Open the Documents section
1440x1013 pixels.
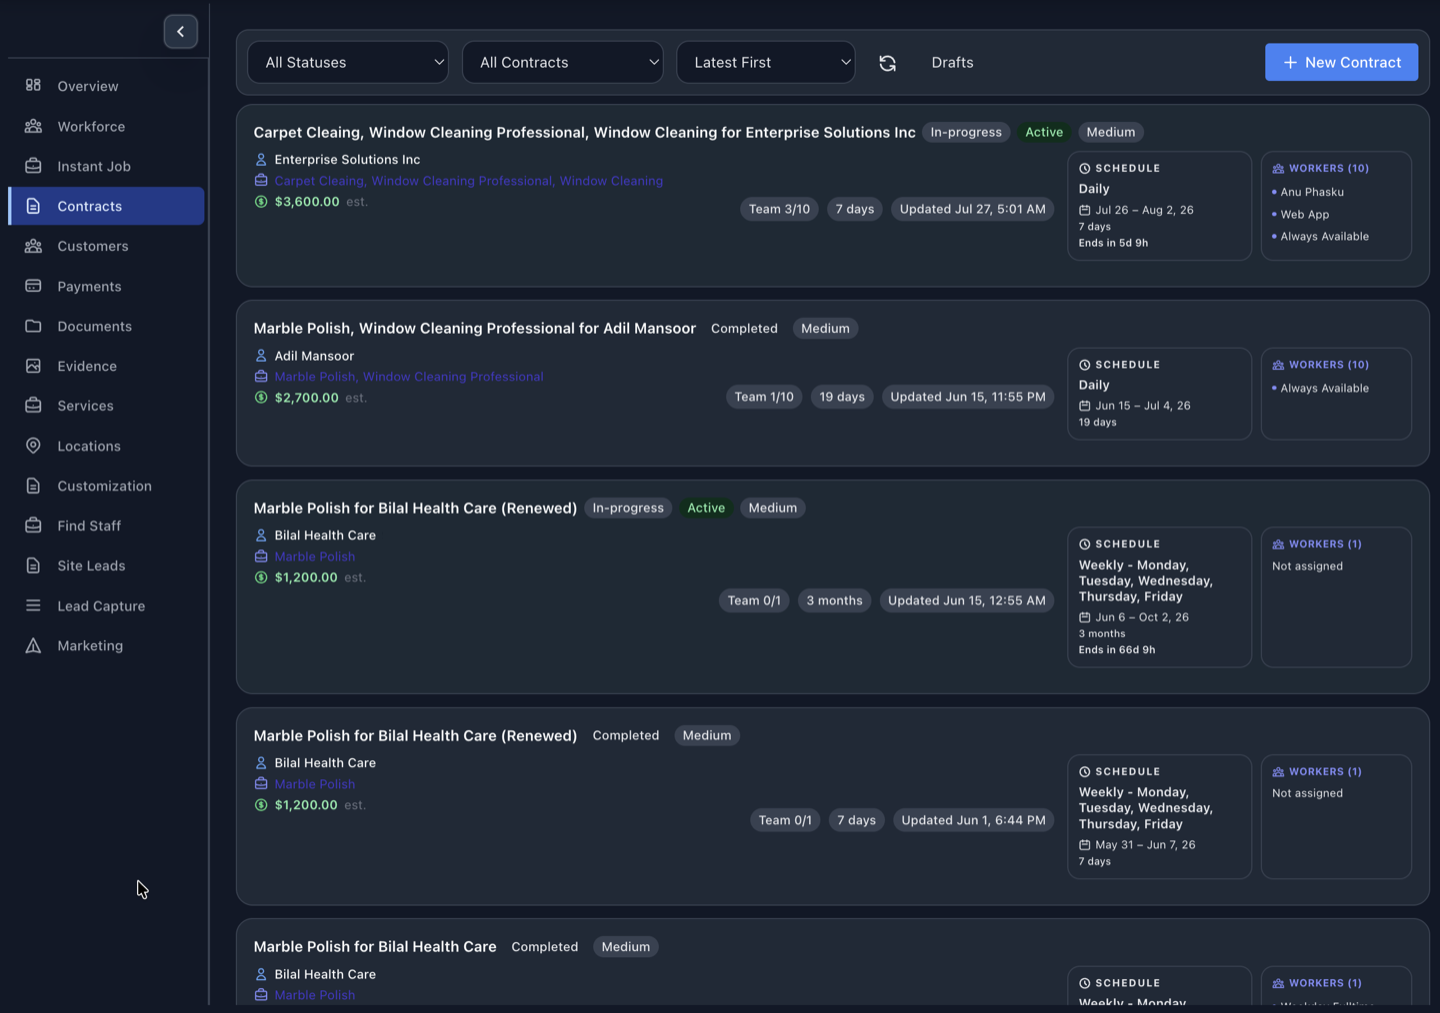click(x=106, y=326)
